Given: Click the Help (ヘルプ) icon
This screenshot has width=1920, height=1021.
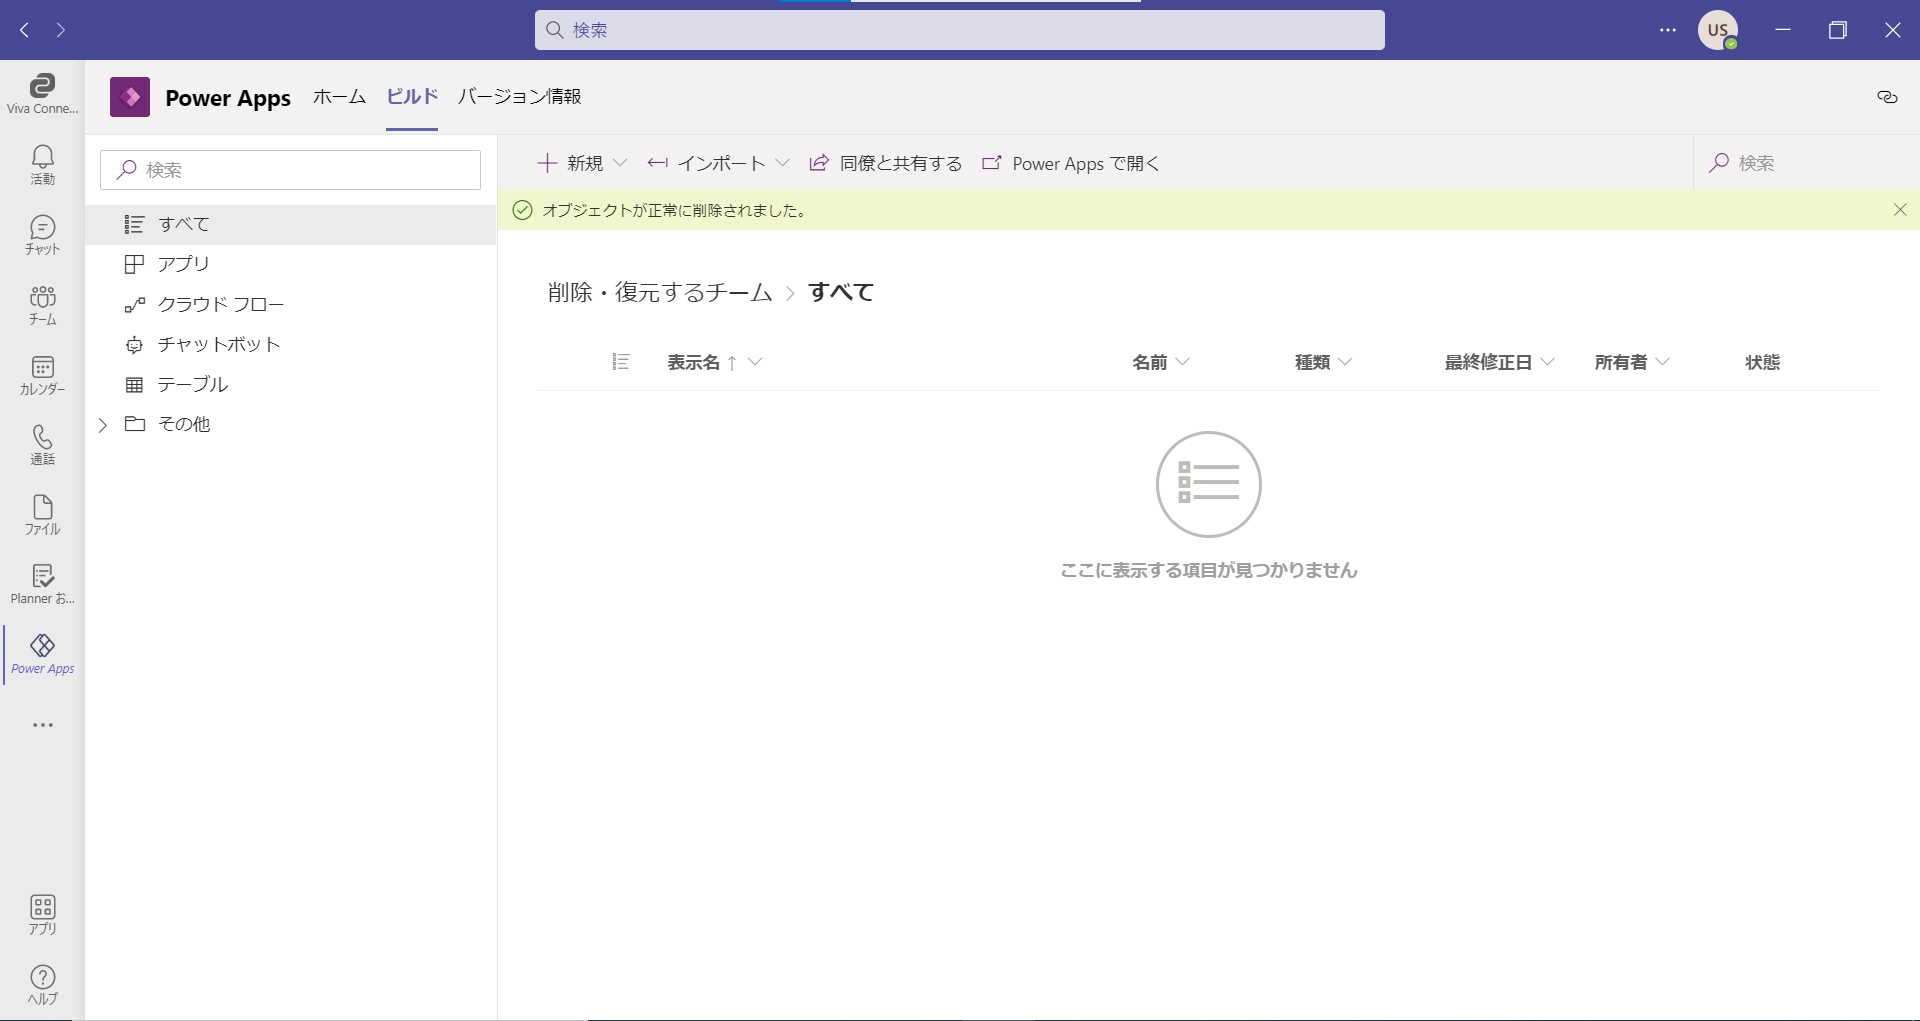Looking at the screenshot, I should 42,984.
